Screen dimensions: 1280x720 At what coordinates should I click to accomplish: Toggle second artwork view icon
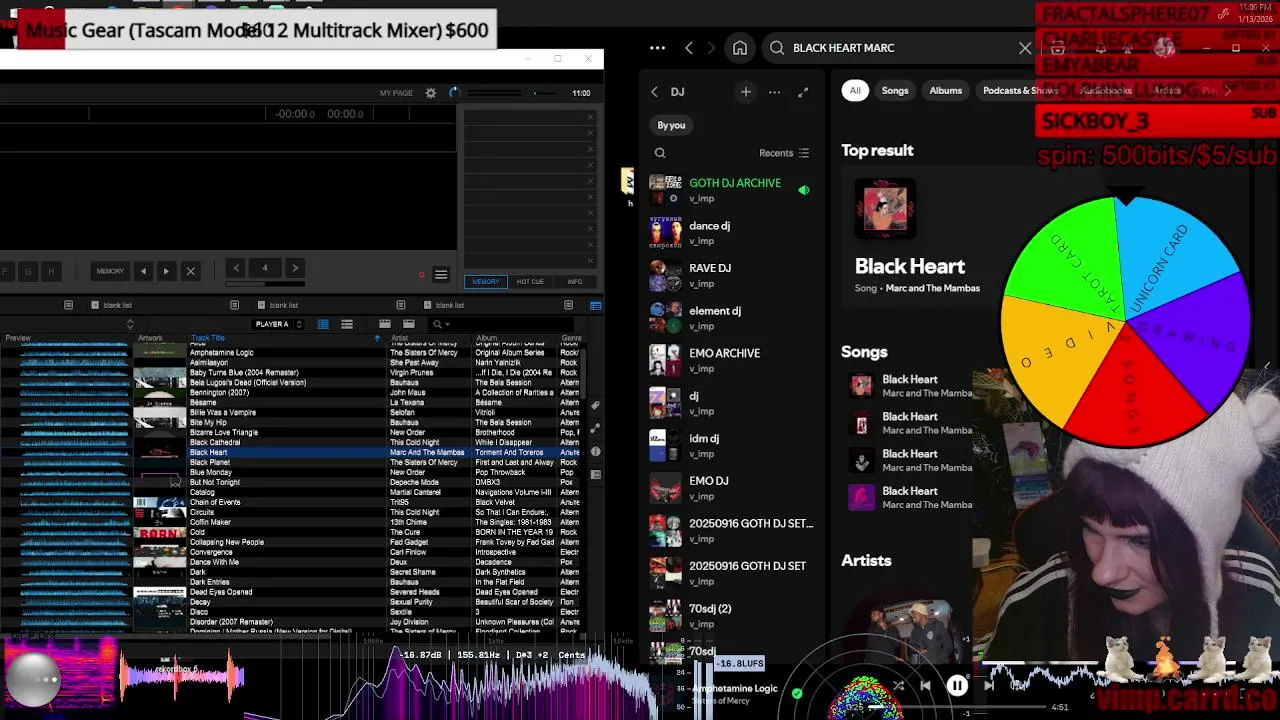pos(409,324)
